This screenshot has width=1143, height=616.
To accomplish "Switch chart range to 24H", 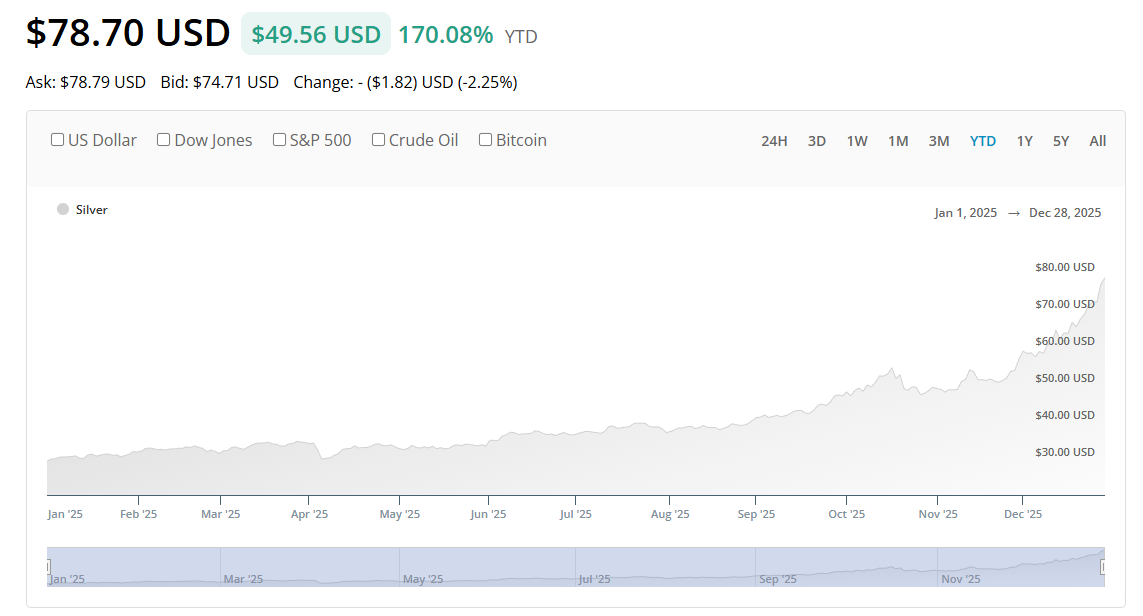I will coord(774,141).
